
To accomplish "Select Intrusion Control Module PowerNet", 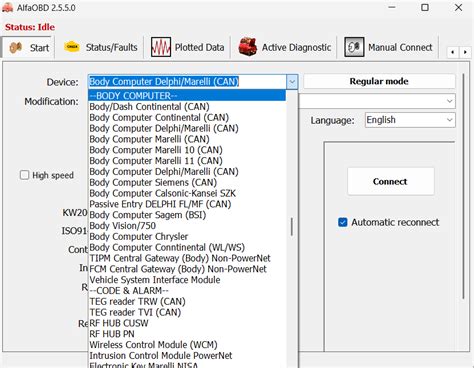I will click(x=187, y=355).
